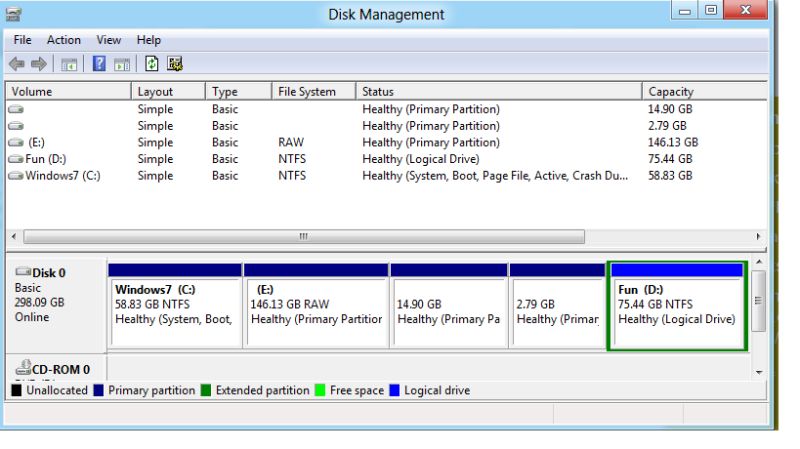The width and height of the screenshot is (800, 449).
Task: Sort by the Volume column header
Action: pos(68,91)
